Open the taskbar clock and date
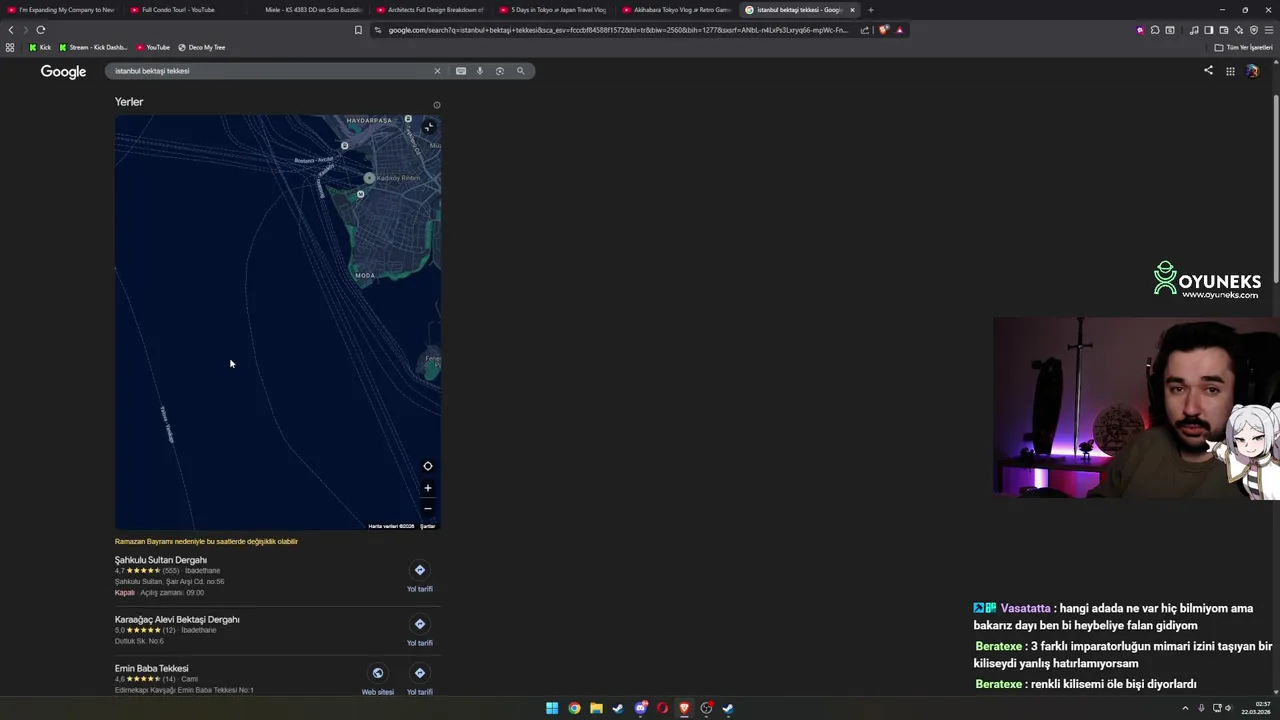 pyautogui.click(x=1256, y=708)
